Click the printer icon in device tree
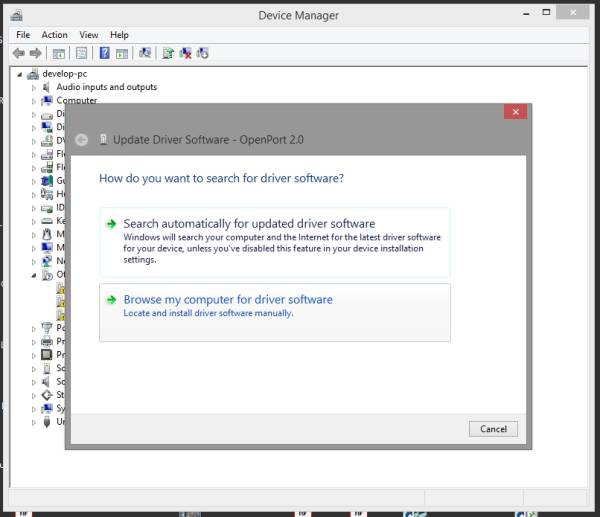600x517 pixels. pos(47,341)
